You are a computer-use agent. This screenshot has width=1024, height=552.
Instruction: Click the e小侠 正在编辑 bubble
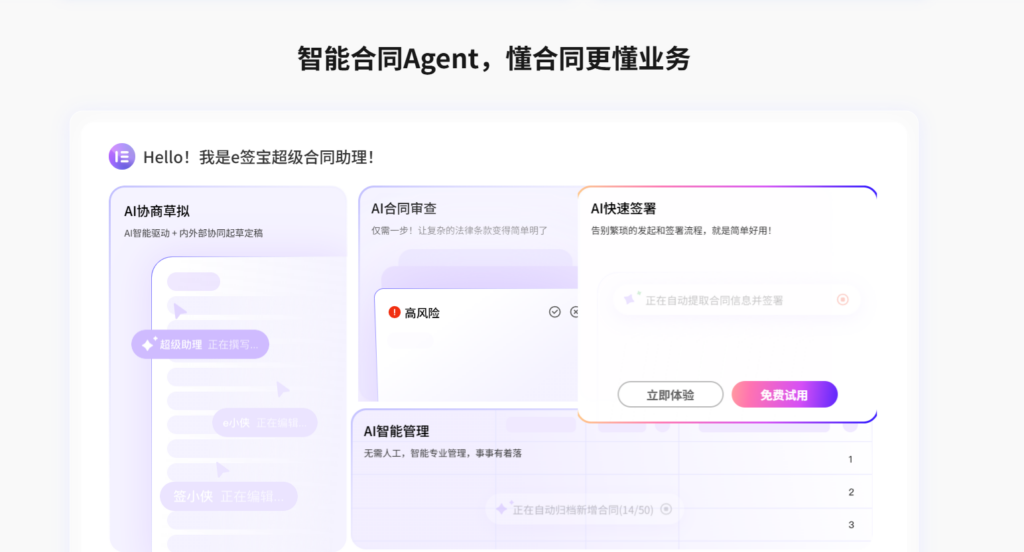pos(264,423)
